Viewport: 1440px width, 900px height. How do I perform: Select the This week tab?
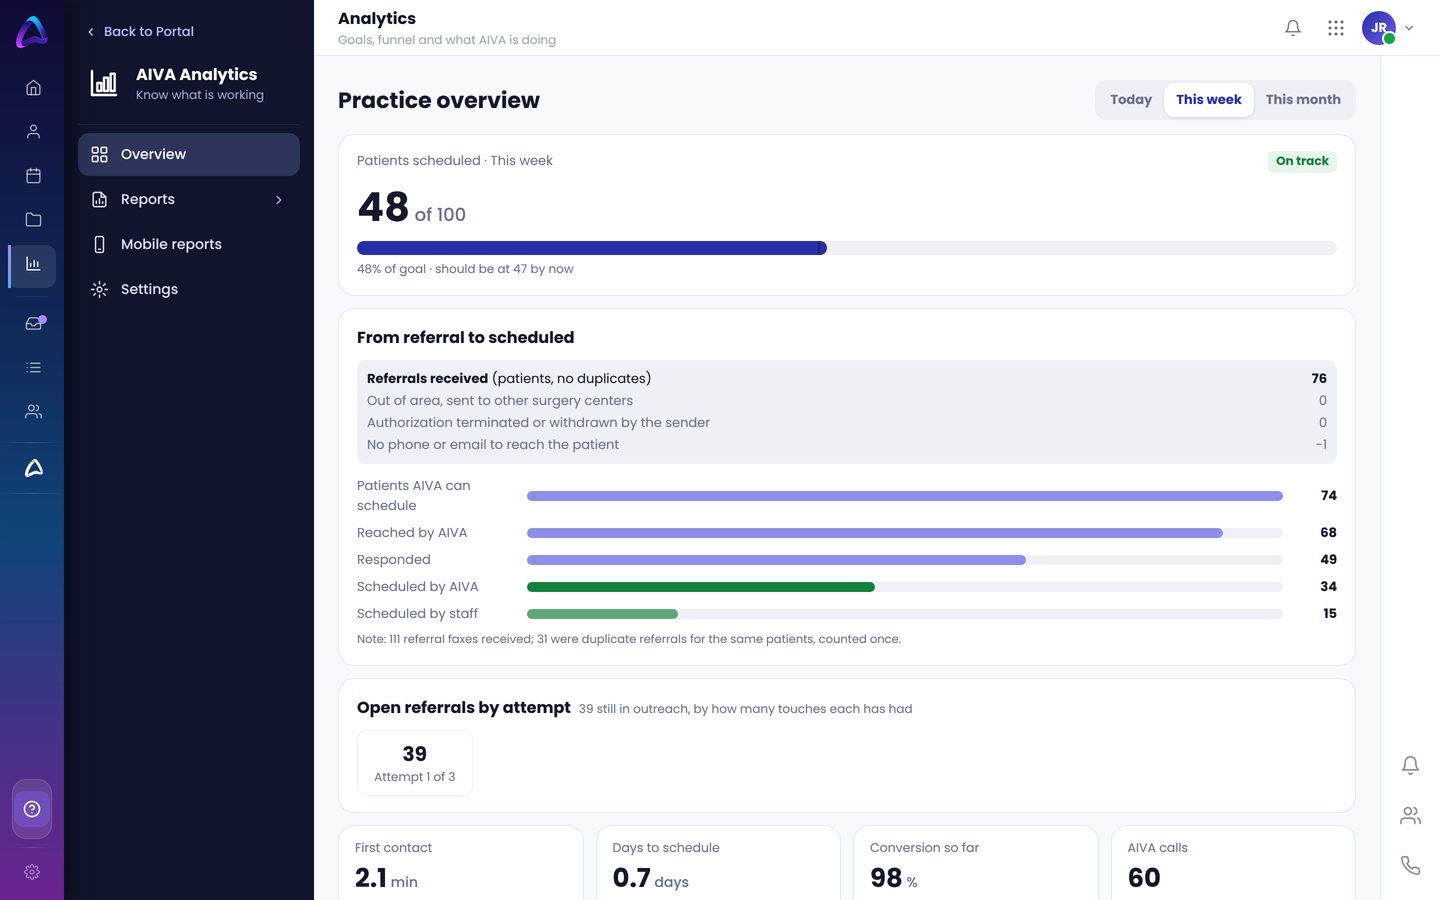pyautogui.click(x=1209, y=100)
